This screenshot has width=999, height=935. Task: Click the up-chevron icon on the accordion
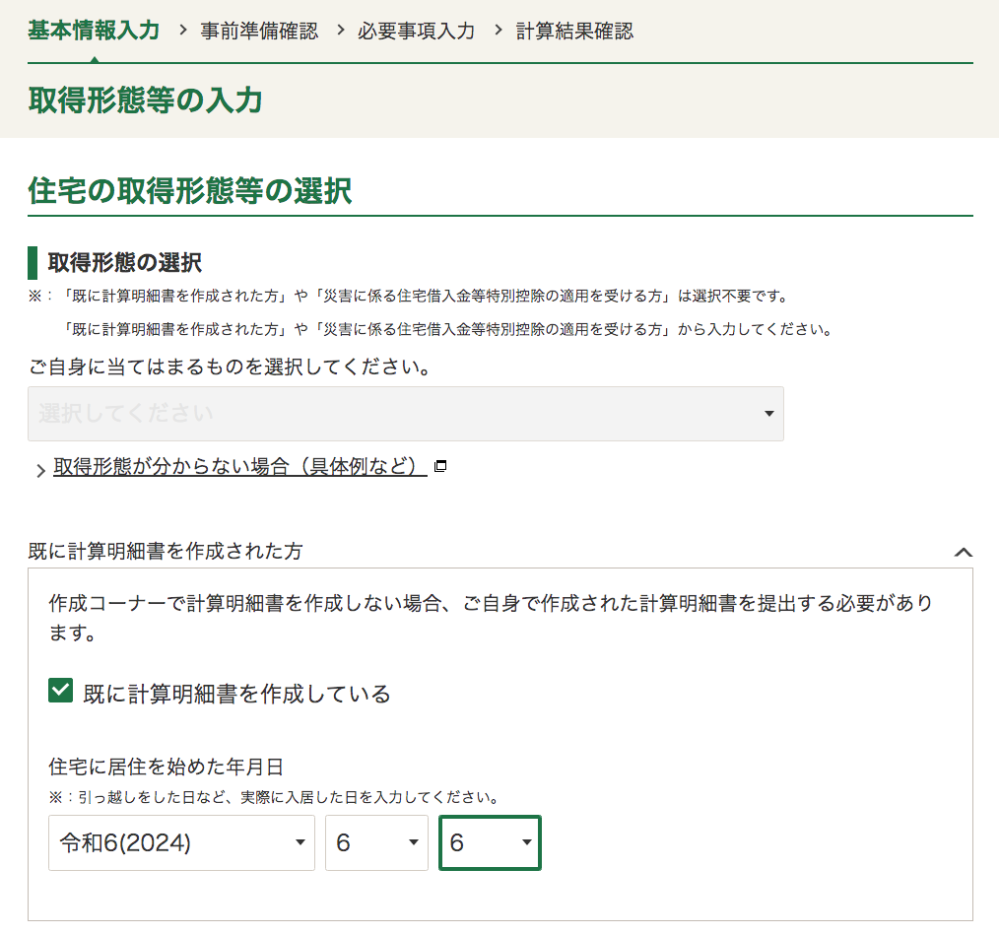[963, 551]
